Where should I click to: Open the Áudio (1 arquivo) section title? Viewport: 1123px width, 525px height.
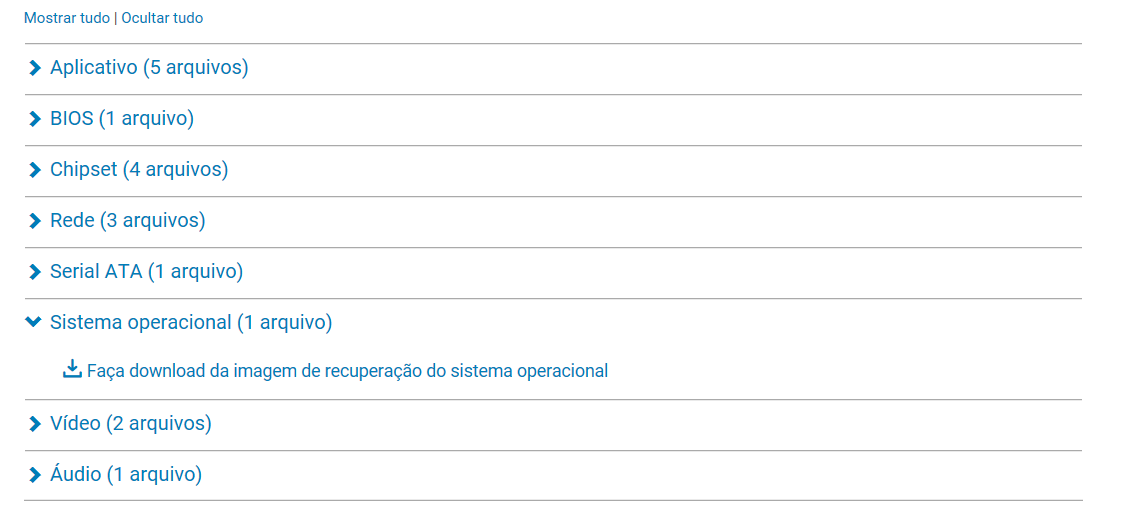point(126,474)
